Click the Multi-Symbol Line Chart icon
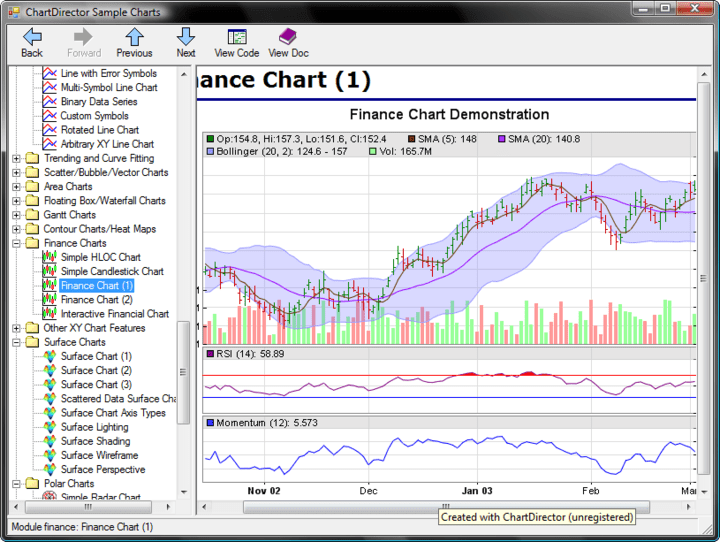The height and width of the screenshot is (542, 720). coord(50,87)
